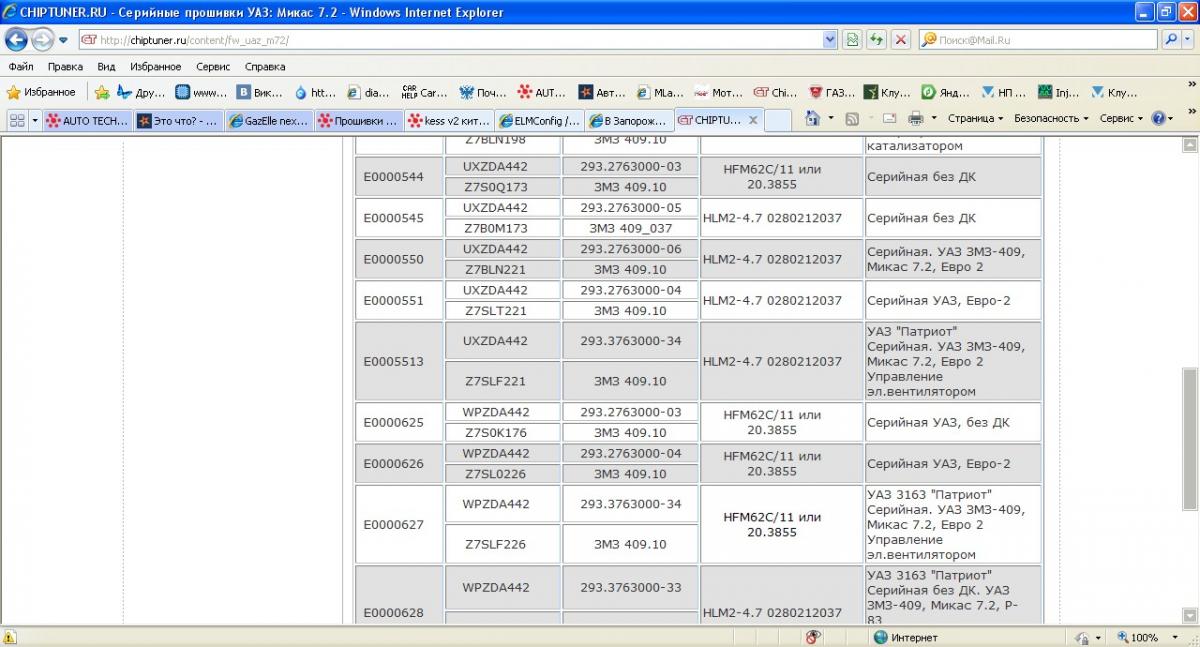Open the Избранное favorites star button
1200x647 pixels.
coord(41,92)
